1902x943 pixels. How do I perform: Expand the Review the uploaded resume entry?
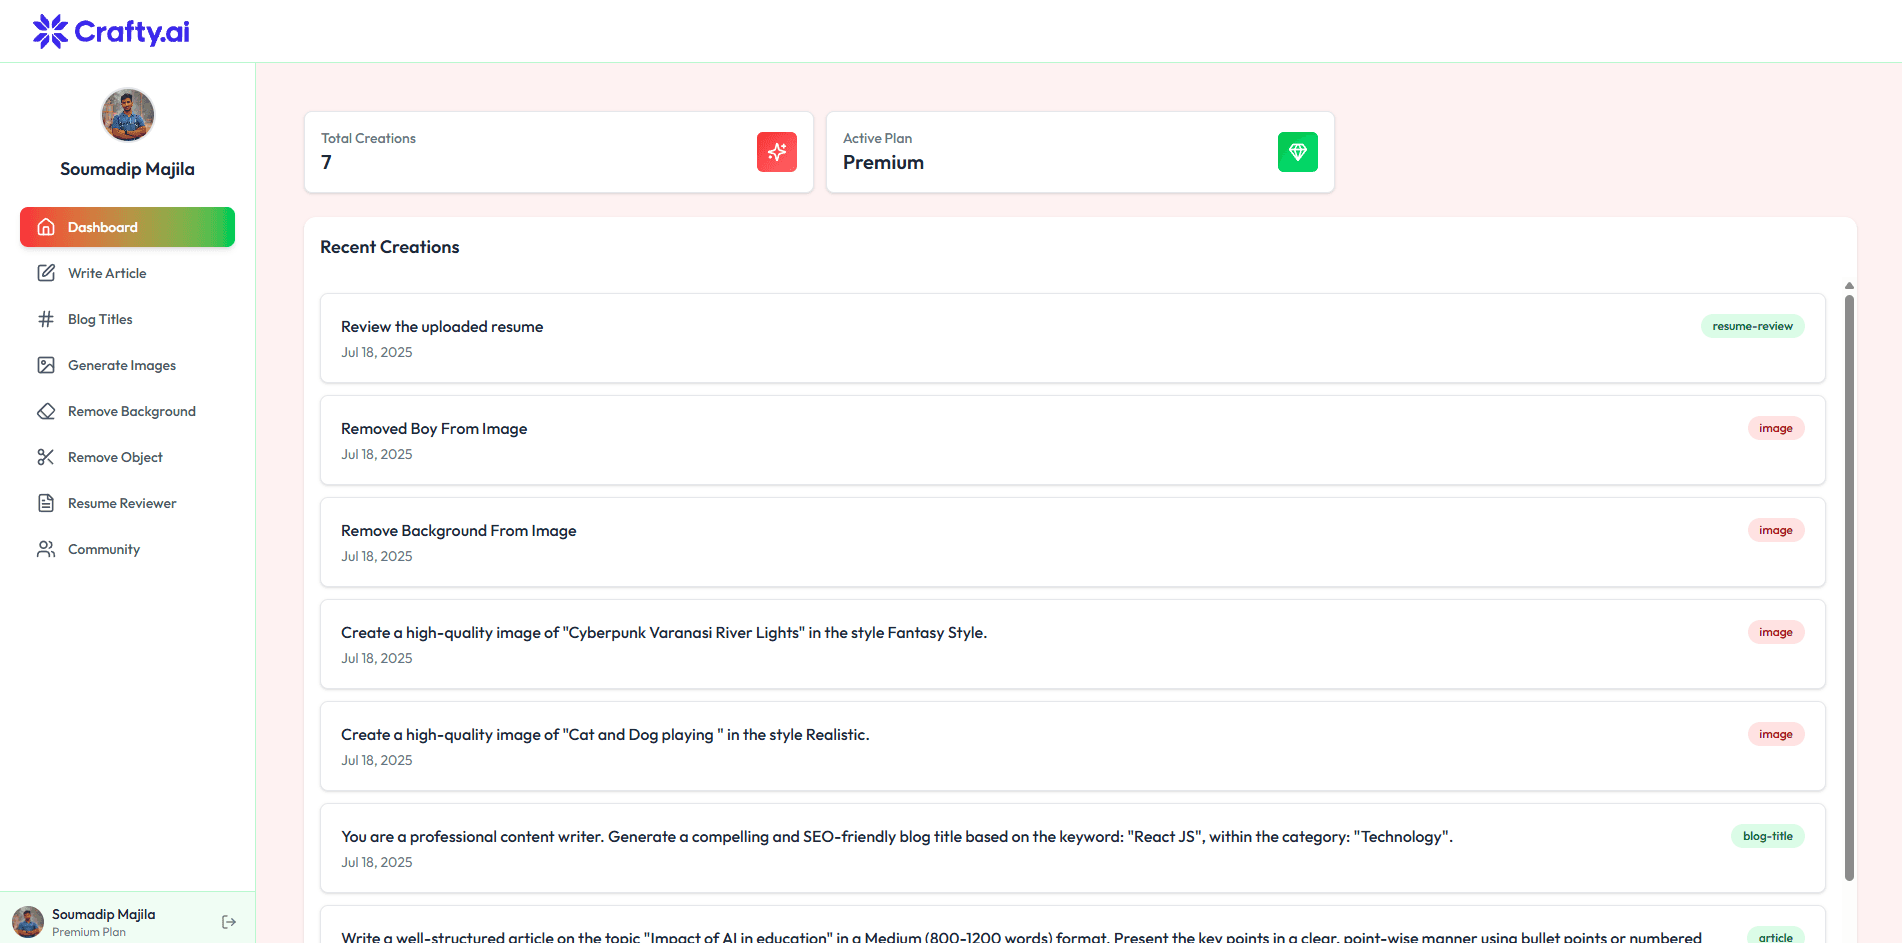point(1072,338)
